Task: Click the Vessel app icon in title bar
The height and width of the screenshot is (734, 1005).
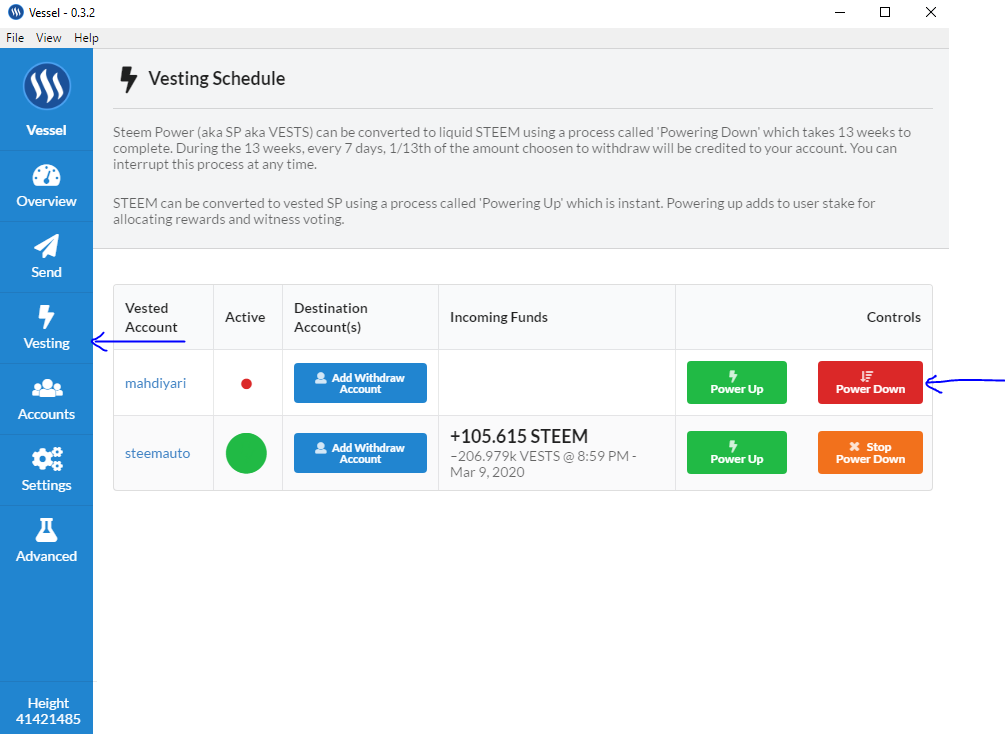Action: tap(15, 12)
